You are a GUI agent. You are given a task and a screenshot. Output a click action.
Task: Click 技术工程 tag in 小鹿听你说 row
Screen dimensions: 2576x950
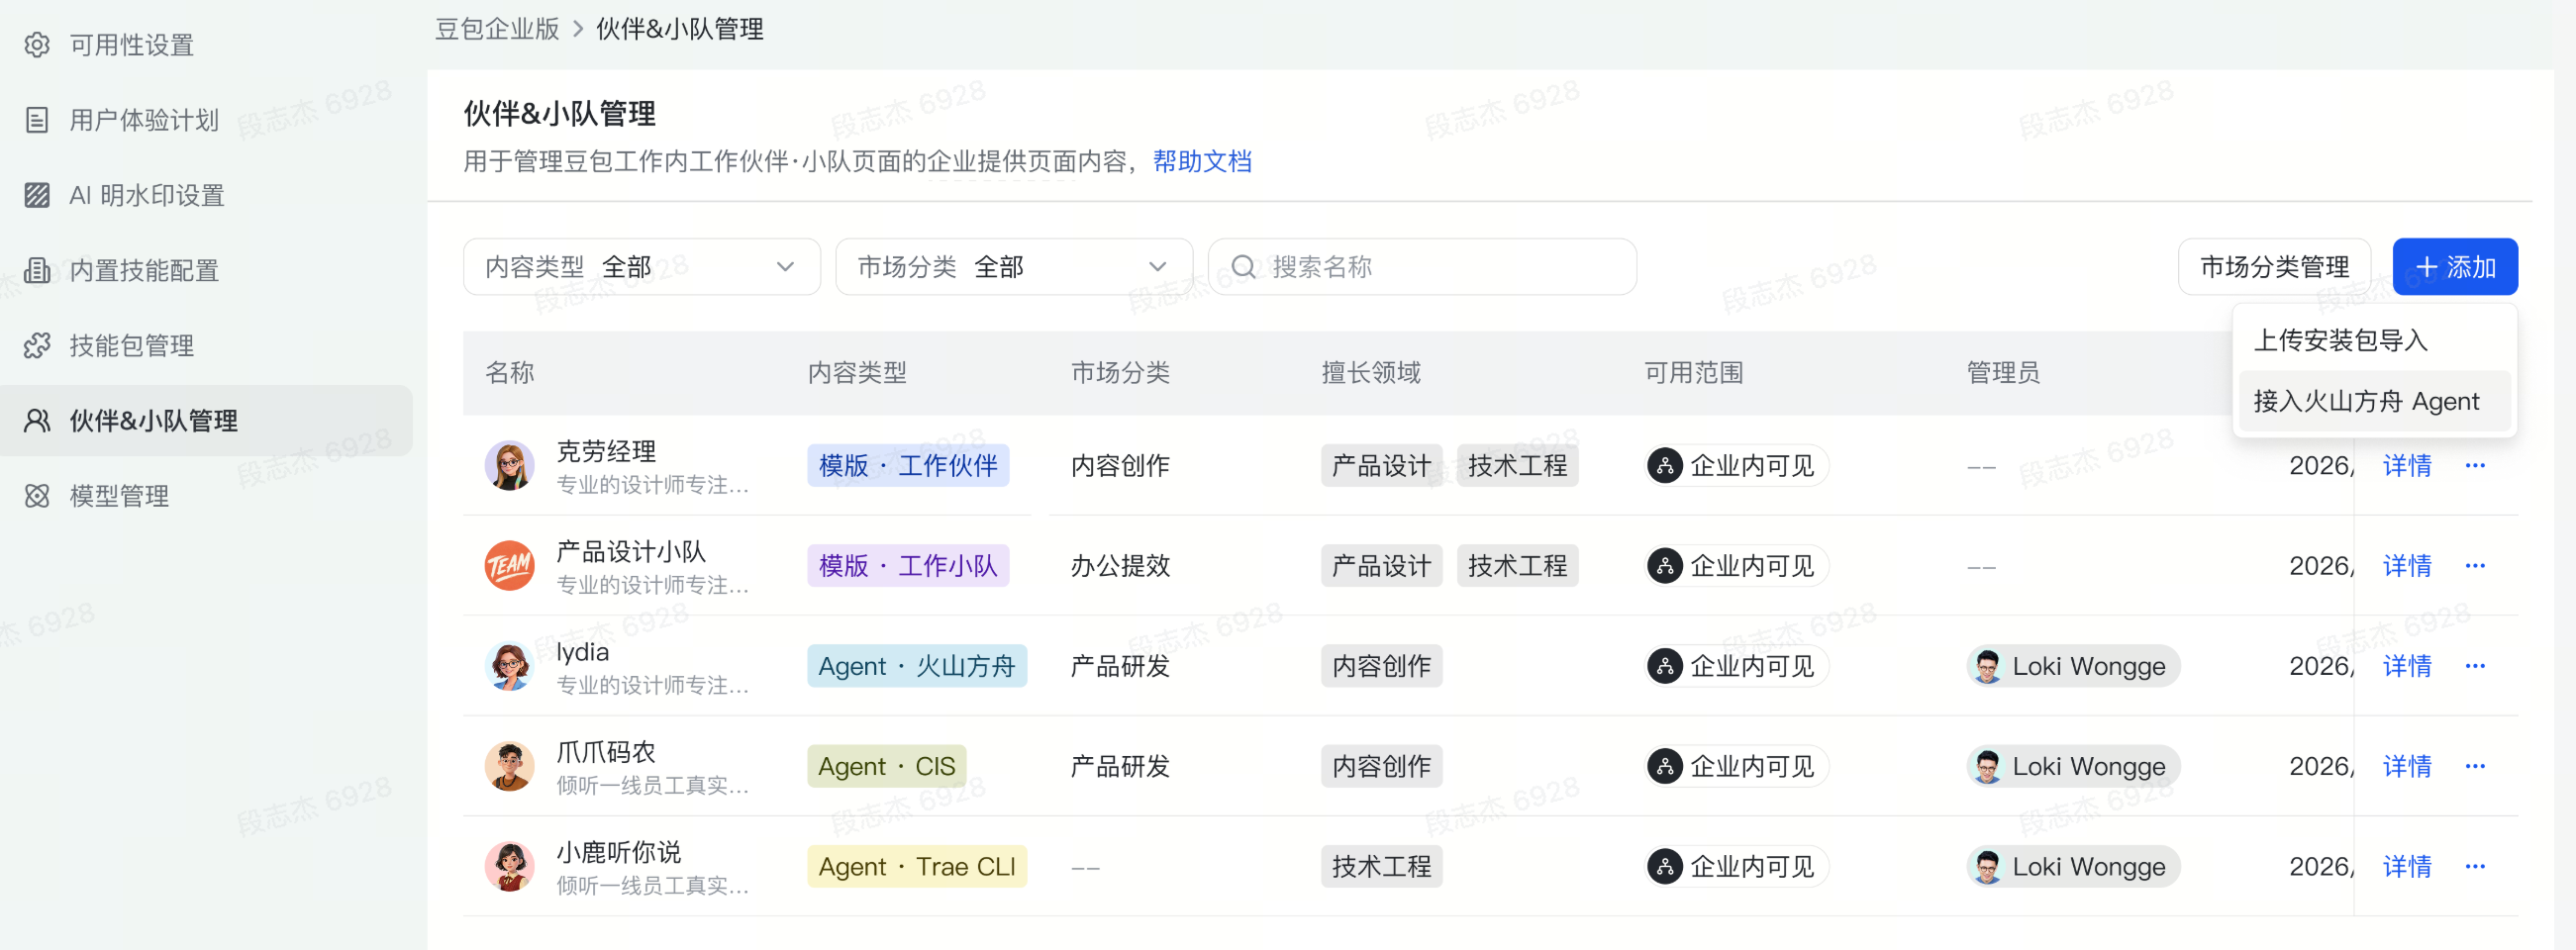pos(1381,866)
